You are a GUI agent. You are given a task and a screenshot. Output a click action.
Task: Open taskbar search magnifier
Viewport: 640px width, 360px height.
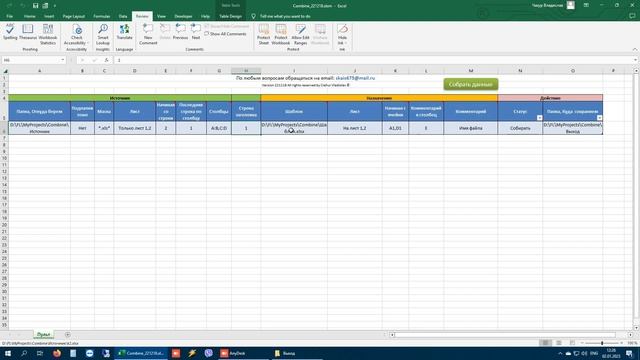(24, 353)
